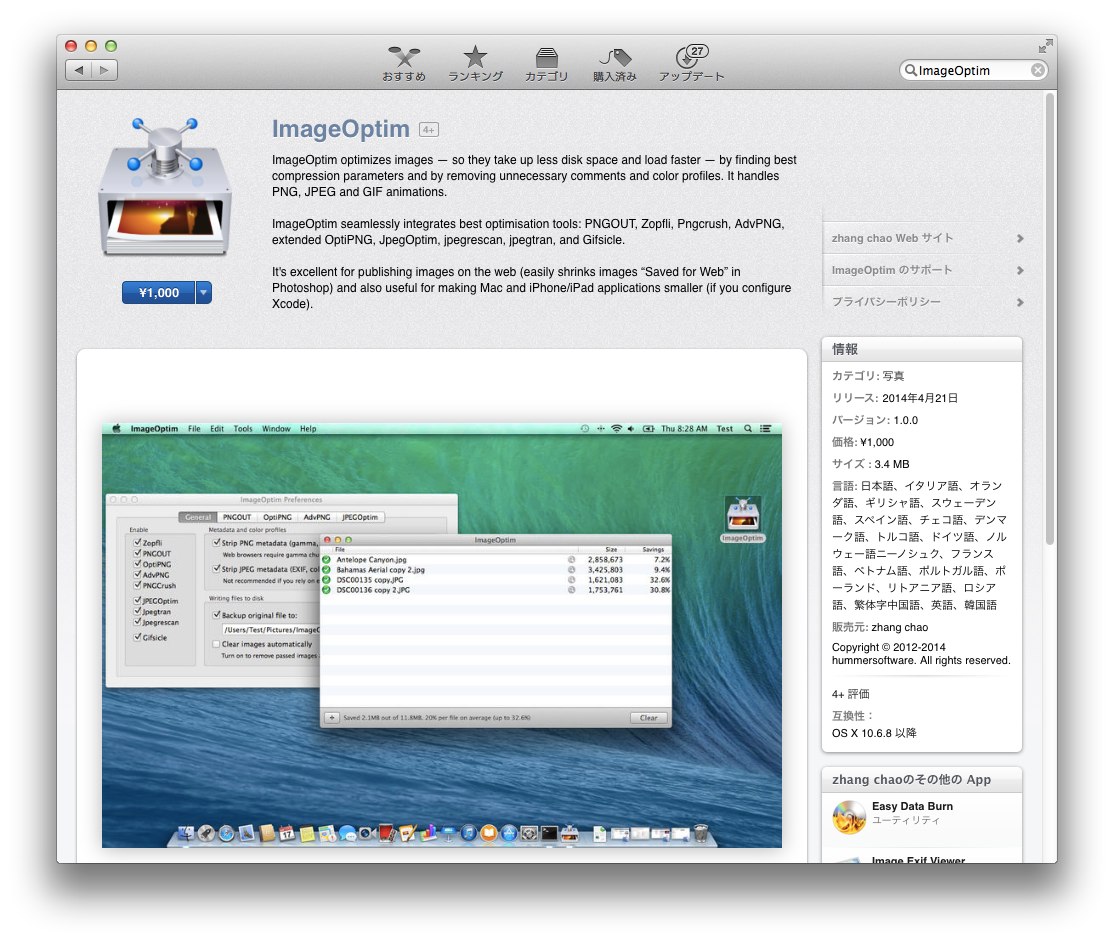Go forward with the right arrow button
1114x942 pixels.
pos(104,70)
